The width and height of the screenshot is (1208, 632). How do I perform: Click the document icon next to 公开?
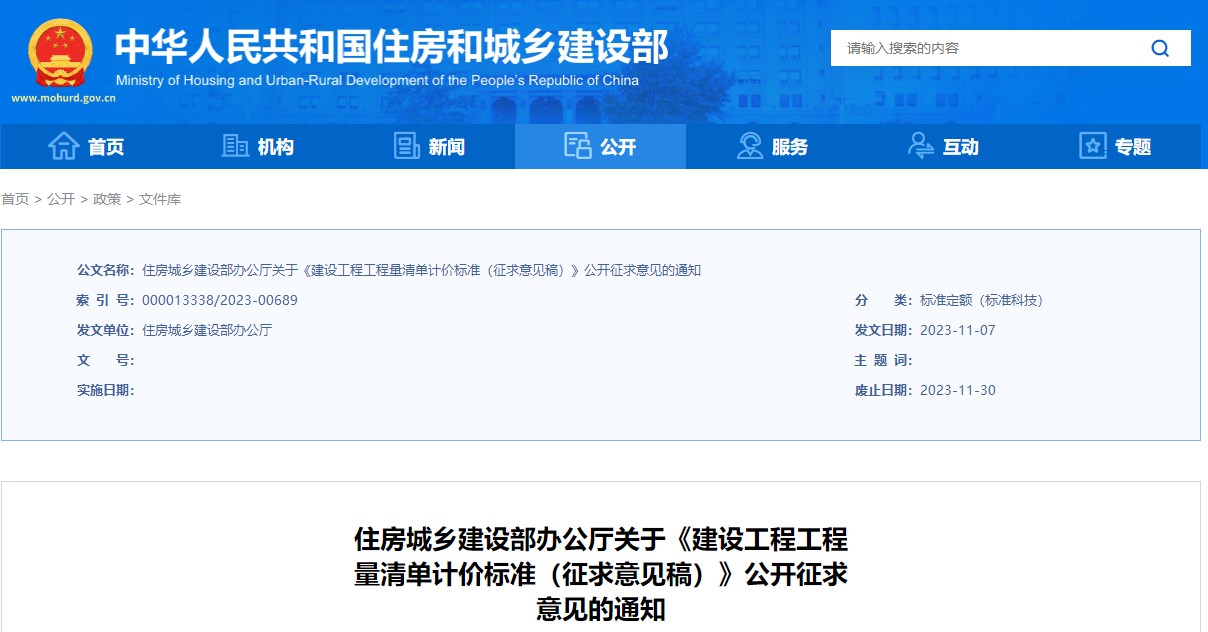tap(577, 146)
